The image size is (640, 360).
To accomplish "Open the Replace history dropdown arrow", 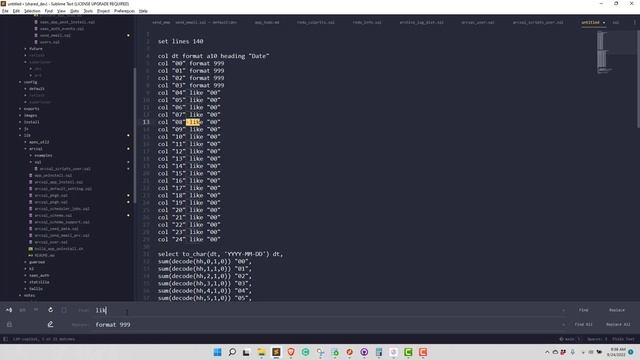I will point(564,324).
